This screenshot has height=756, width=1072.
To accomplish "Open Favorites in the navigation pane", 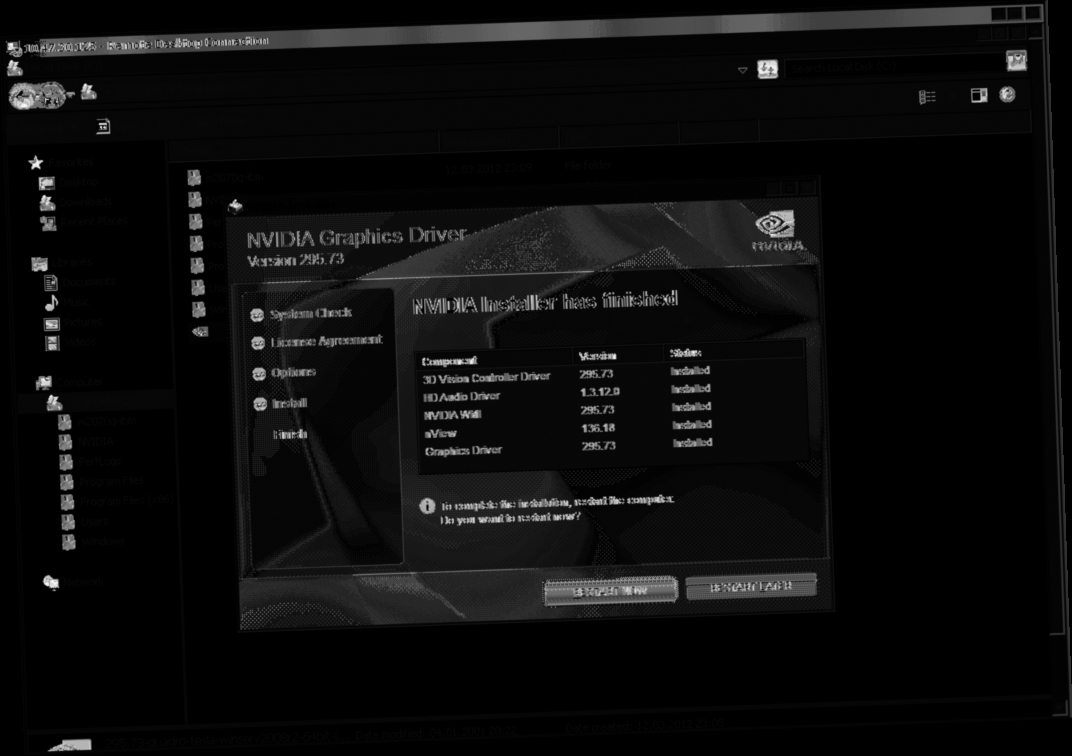I will pos(60,163).
